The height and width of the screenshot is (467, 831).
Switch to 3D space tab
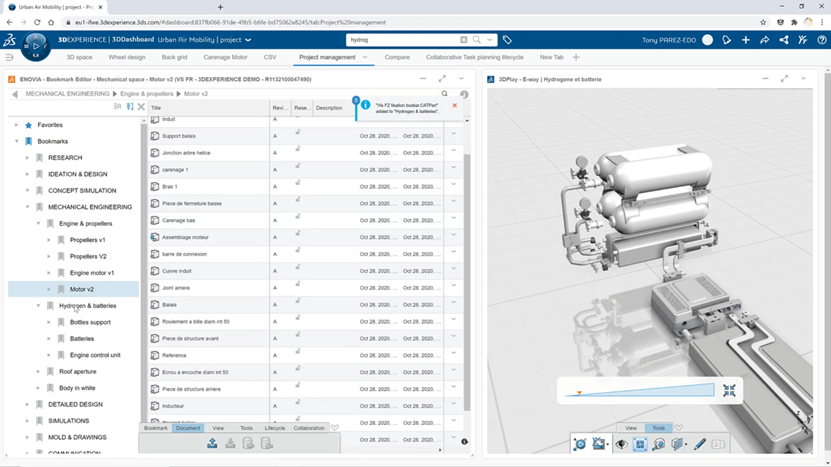(x=79, y=57)
